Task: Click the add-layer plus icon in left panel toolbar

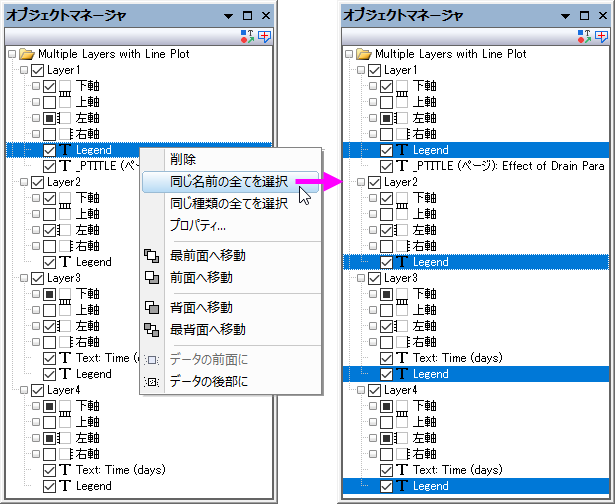Action: (264, 36)
